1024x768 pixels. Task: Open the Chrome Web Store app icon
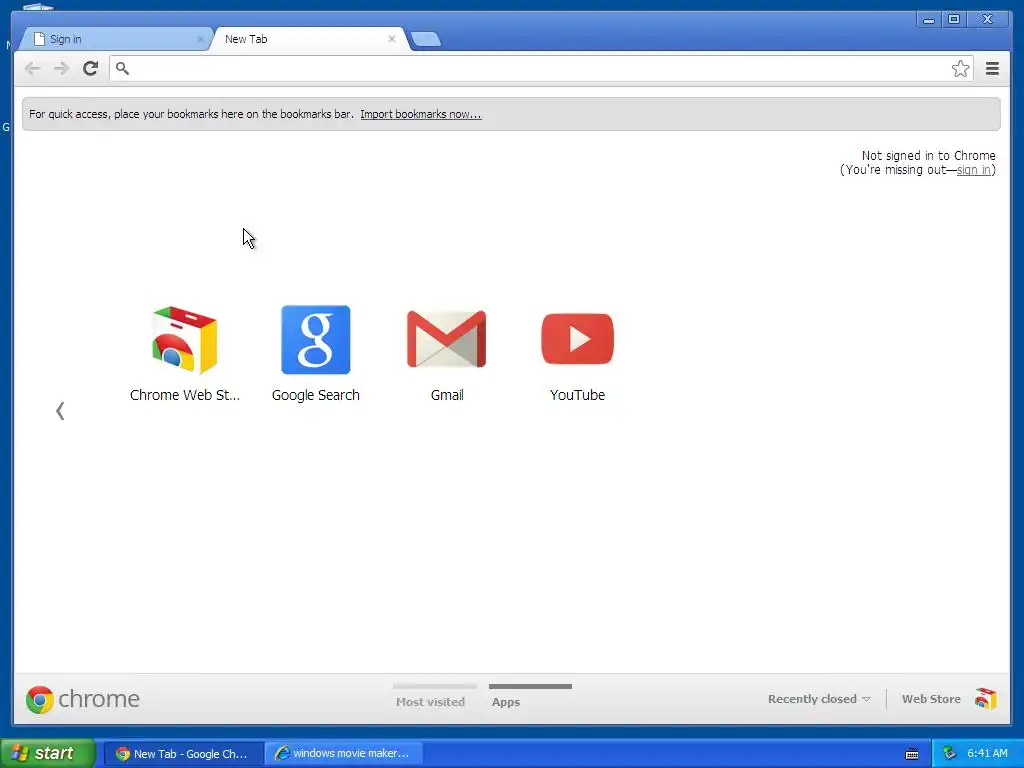coord(185,340)
